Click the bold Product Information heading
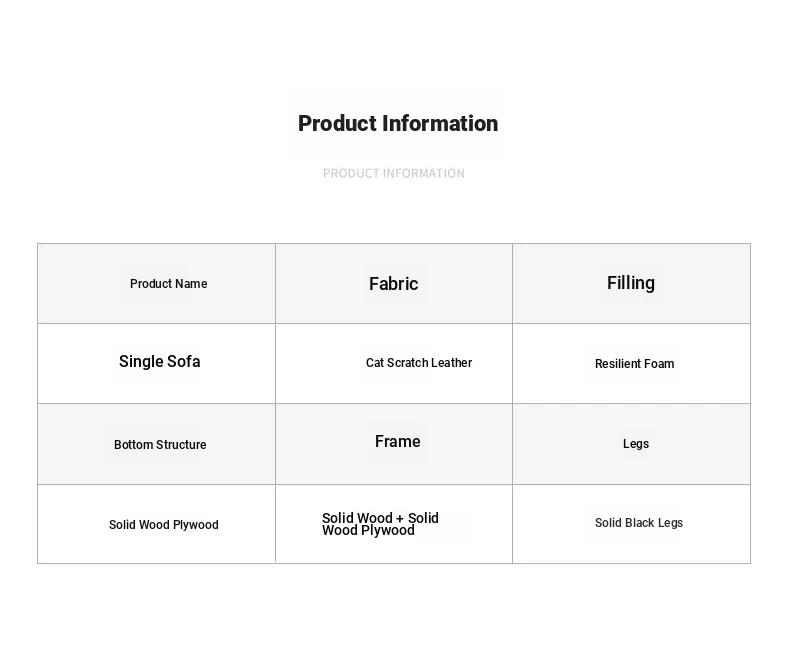790x648 pixels. pyautogui.click(x=398, y=124)
